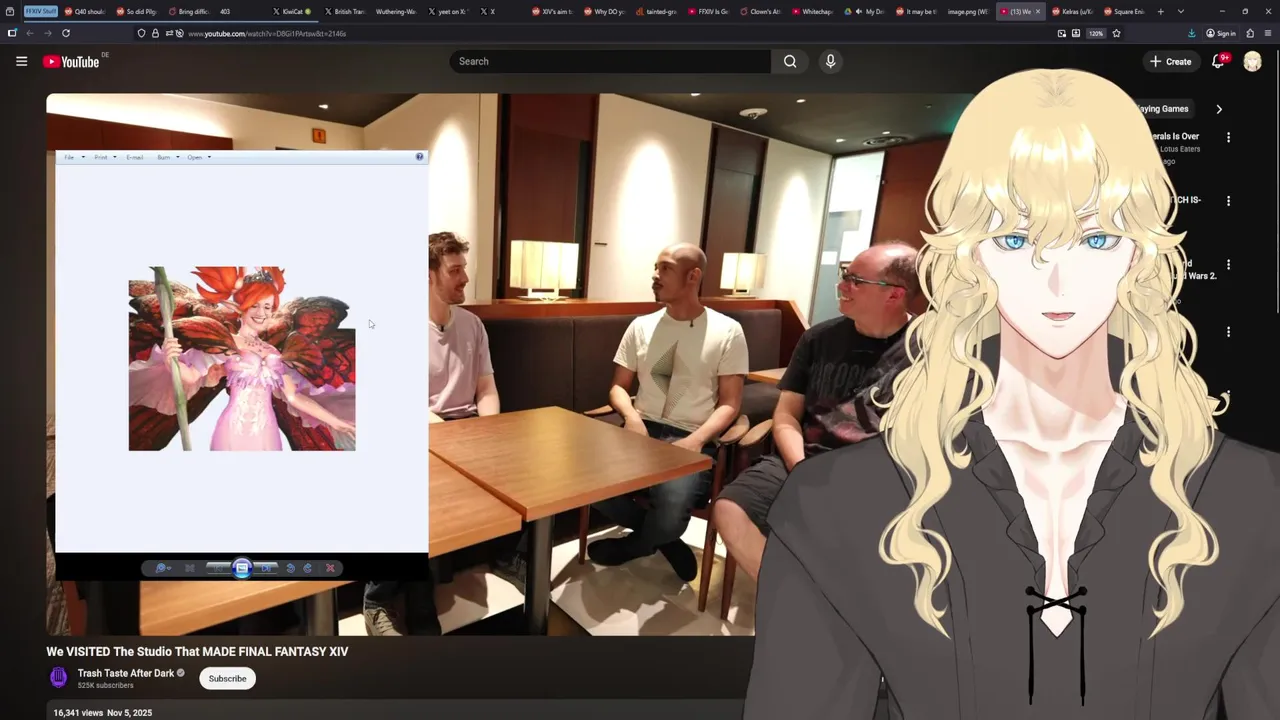
Task: Click the '16,341 views Nov 5, 2025' text
Action: 102,713
